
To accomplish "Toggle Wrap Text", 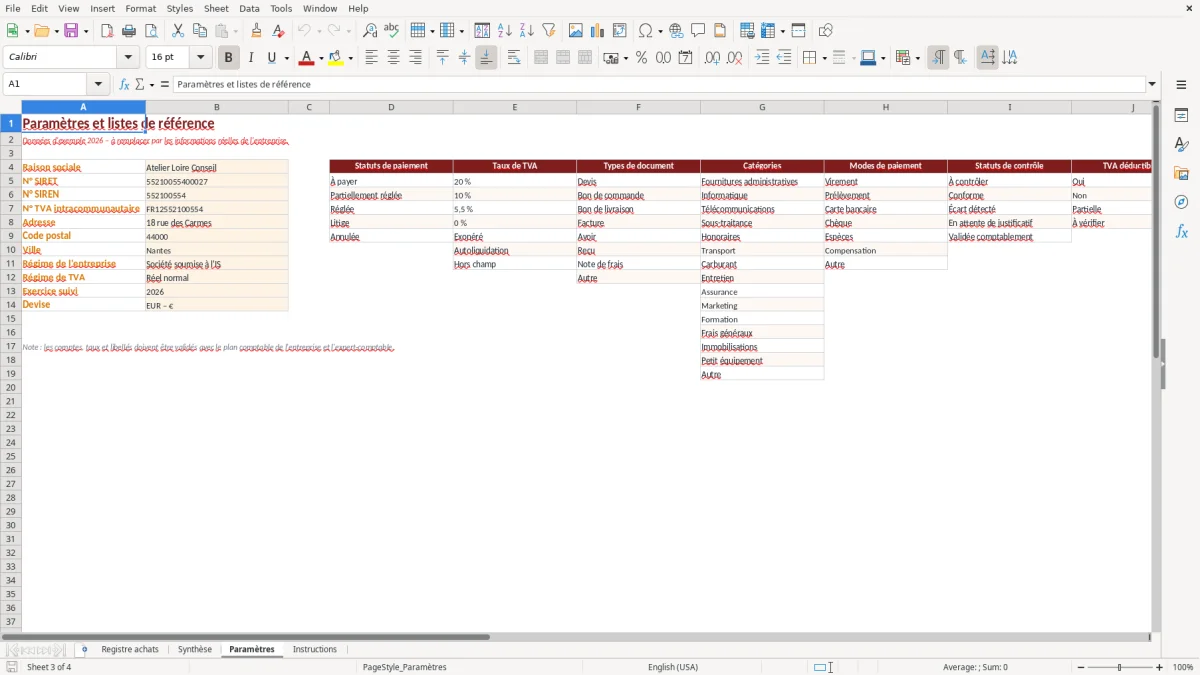I will (x=514, y=58).
